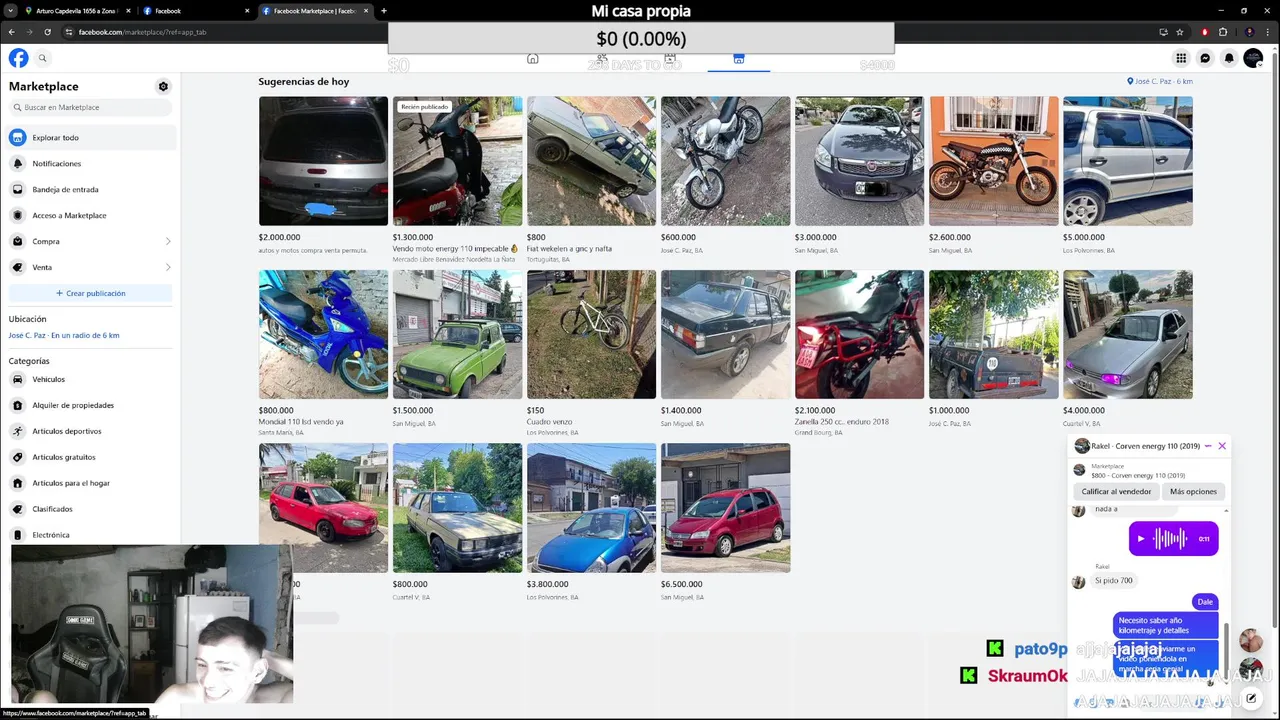
Task: Click the Marketplace tab icon in the top nav
Action: (738, 59)
